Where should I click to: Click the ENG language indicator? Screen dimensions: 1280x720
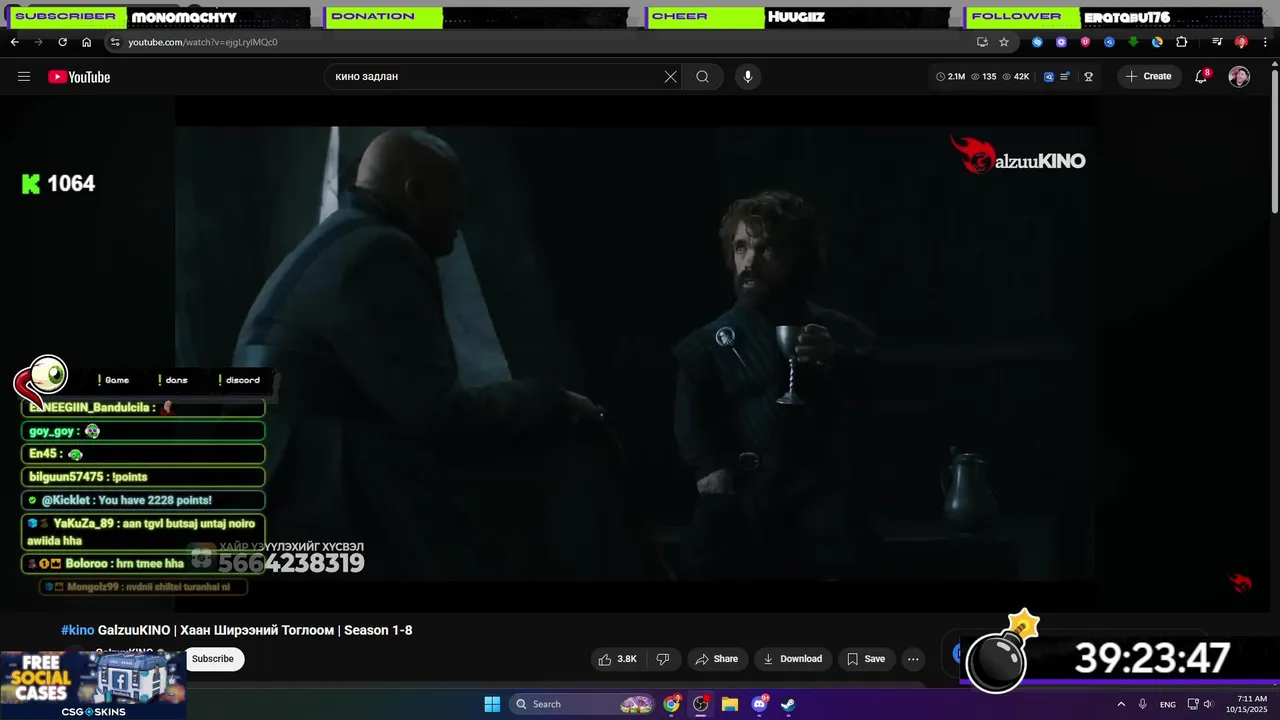pos(1168,704)
